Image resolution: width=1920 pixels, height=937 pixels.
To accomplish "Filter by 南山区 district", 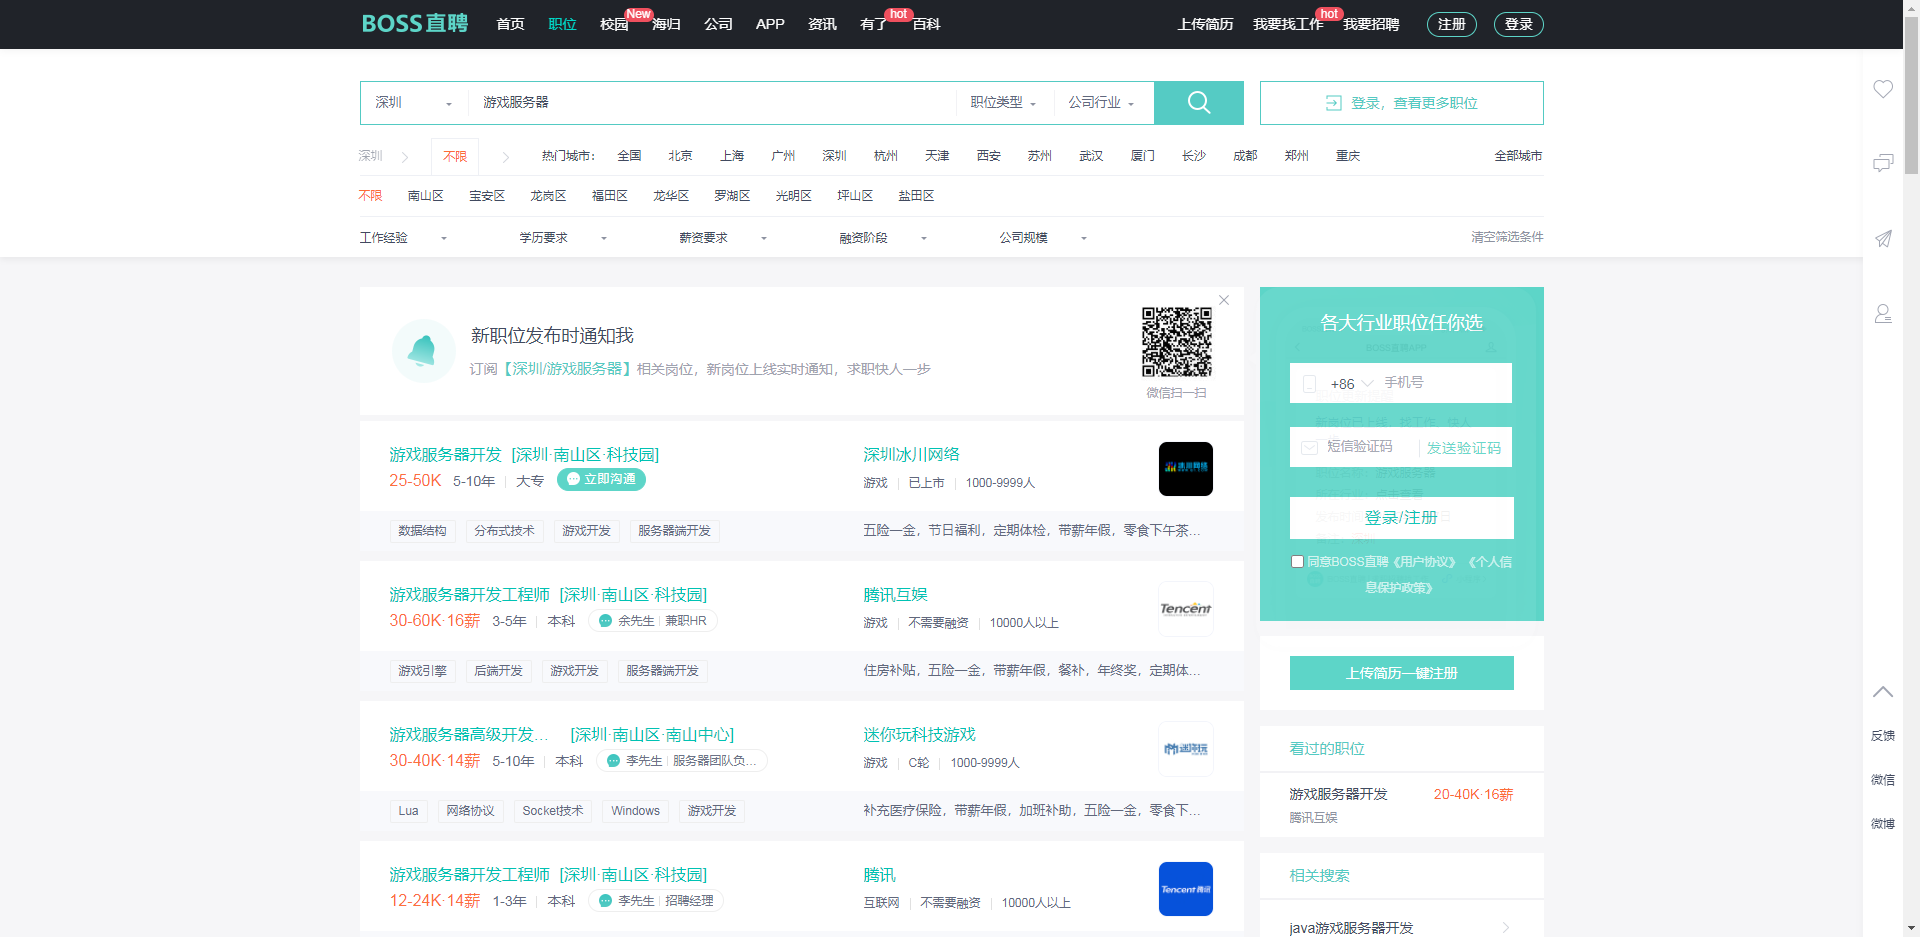I will [426, 196].
